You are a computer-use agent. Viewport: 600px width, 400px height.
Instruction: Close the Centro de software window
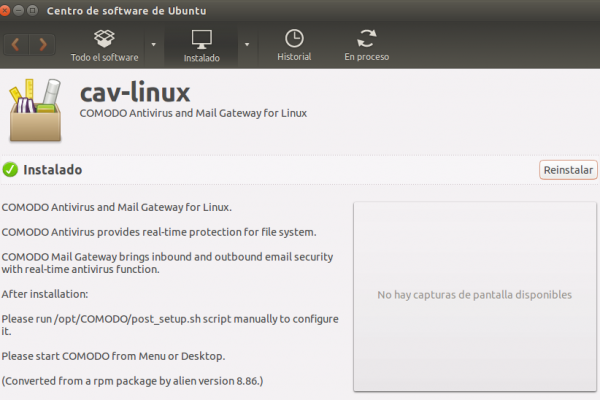4,10
